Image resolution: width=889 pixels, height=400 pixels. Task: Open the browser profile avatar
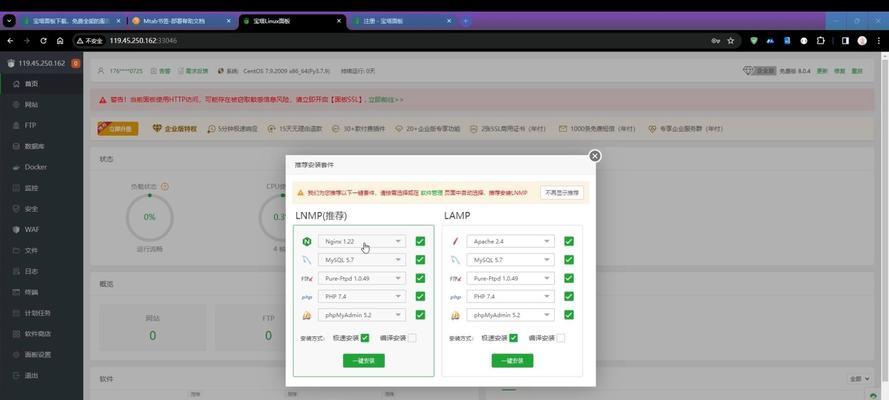click(x=862, y=41)
